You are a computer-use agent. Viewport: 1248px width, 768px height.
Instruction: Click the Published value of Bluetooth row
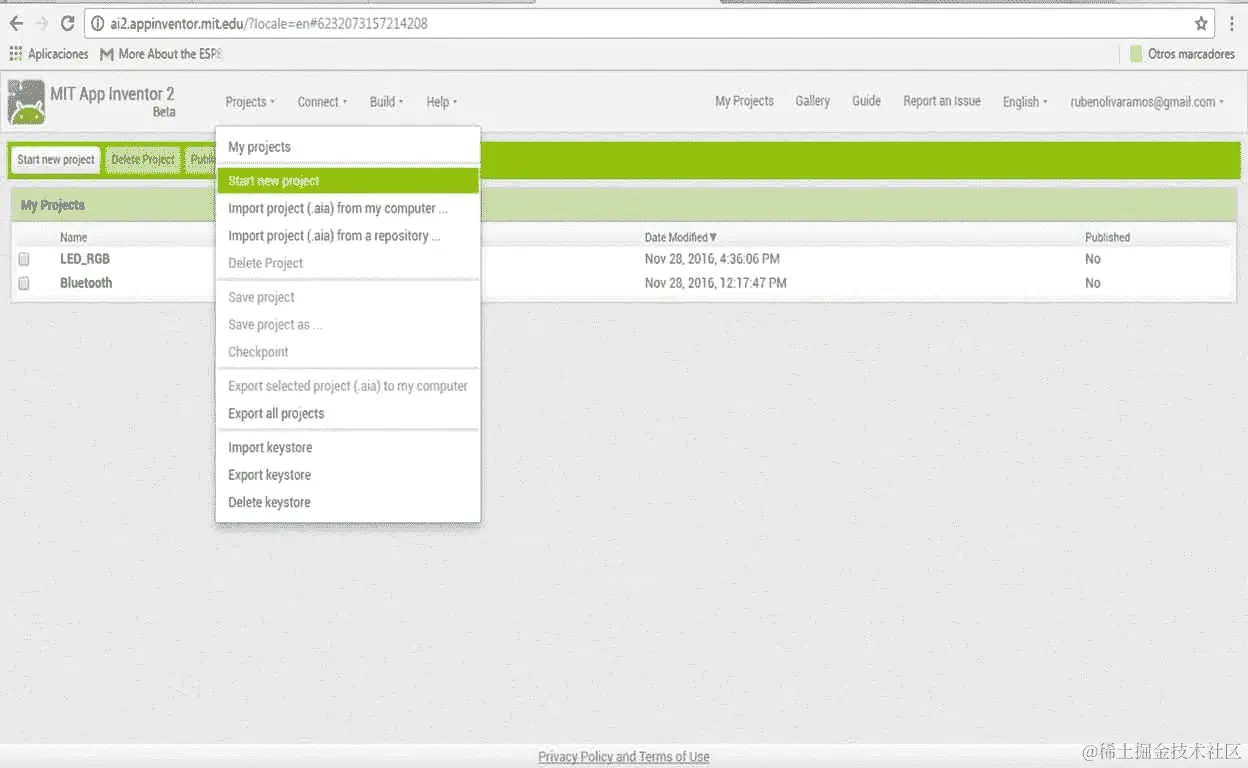coord(1093,283)
